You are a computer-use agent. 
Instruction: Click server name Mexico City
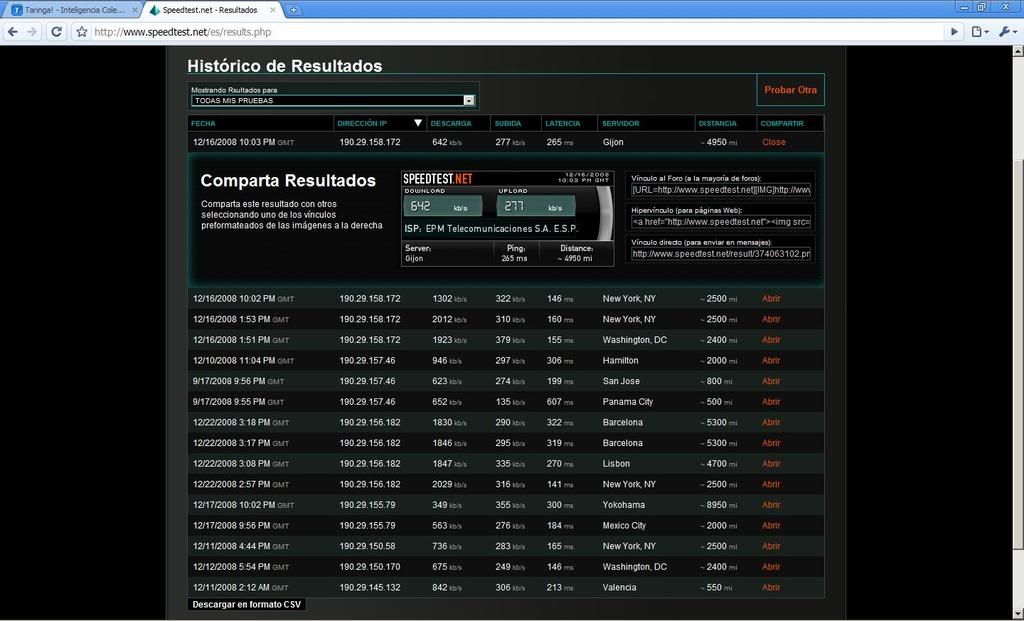624,526
